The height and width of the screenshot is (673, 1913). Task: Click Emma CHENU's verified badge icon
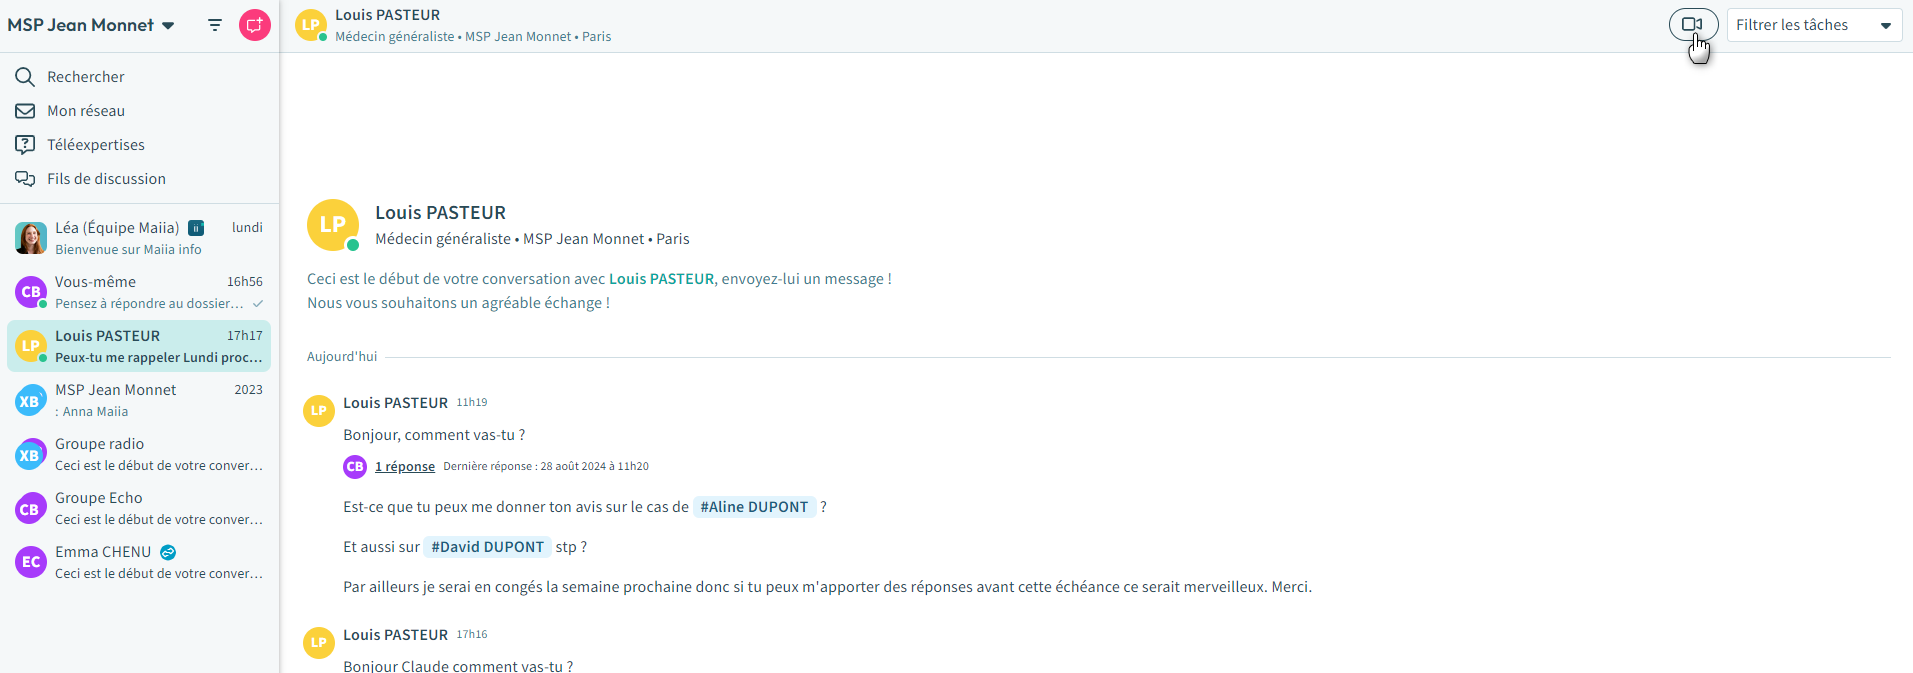[168, 552]
